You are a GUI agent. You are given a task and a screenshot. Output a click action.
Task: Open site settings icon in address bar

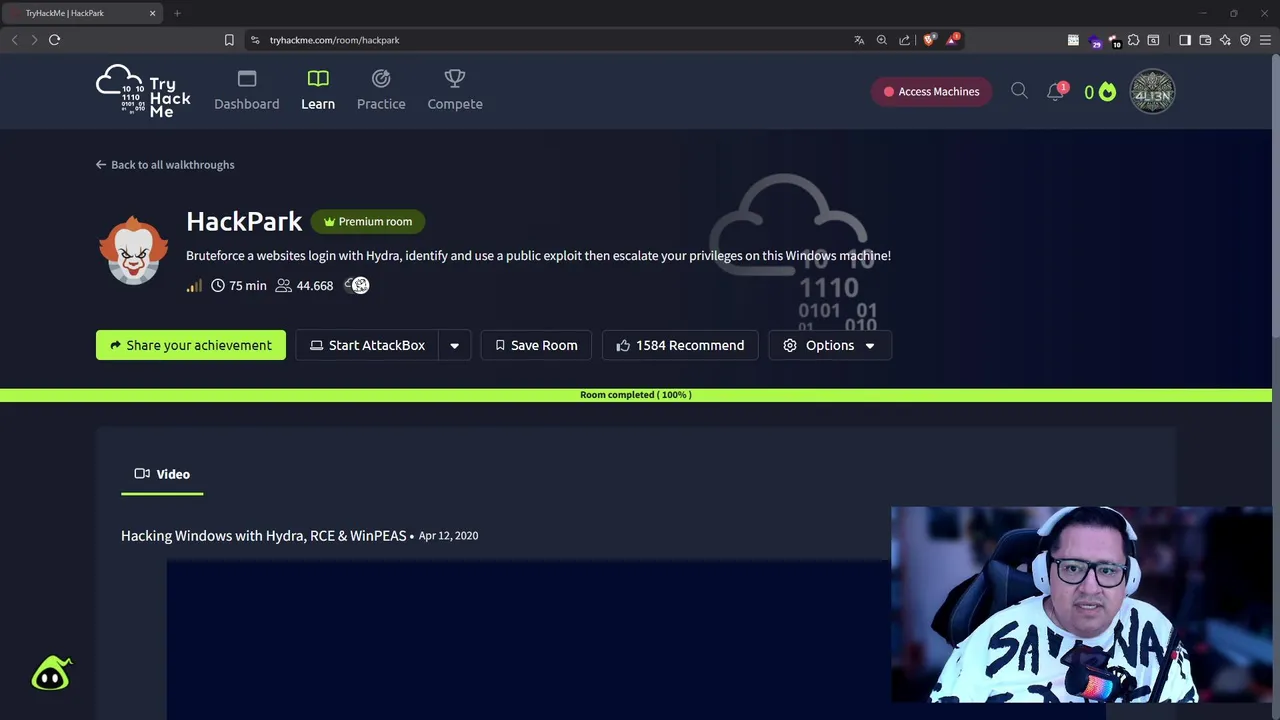click(x=255, y=40)
